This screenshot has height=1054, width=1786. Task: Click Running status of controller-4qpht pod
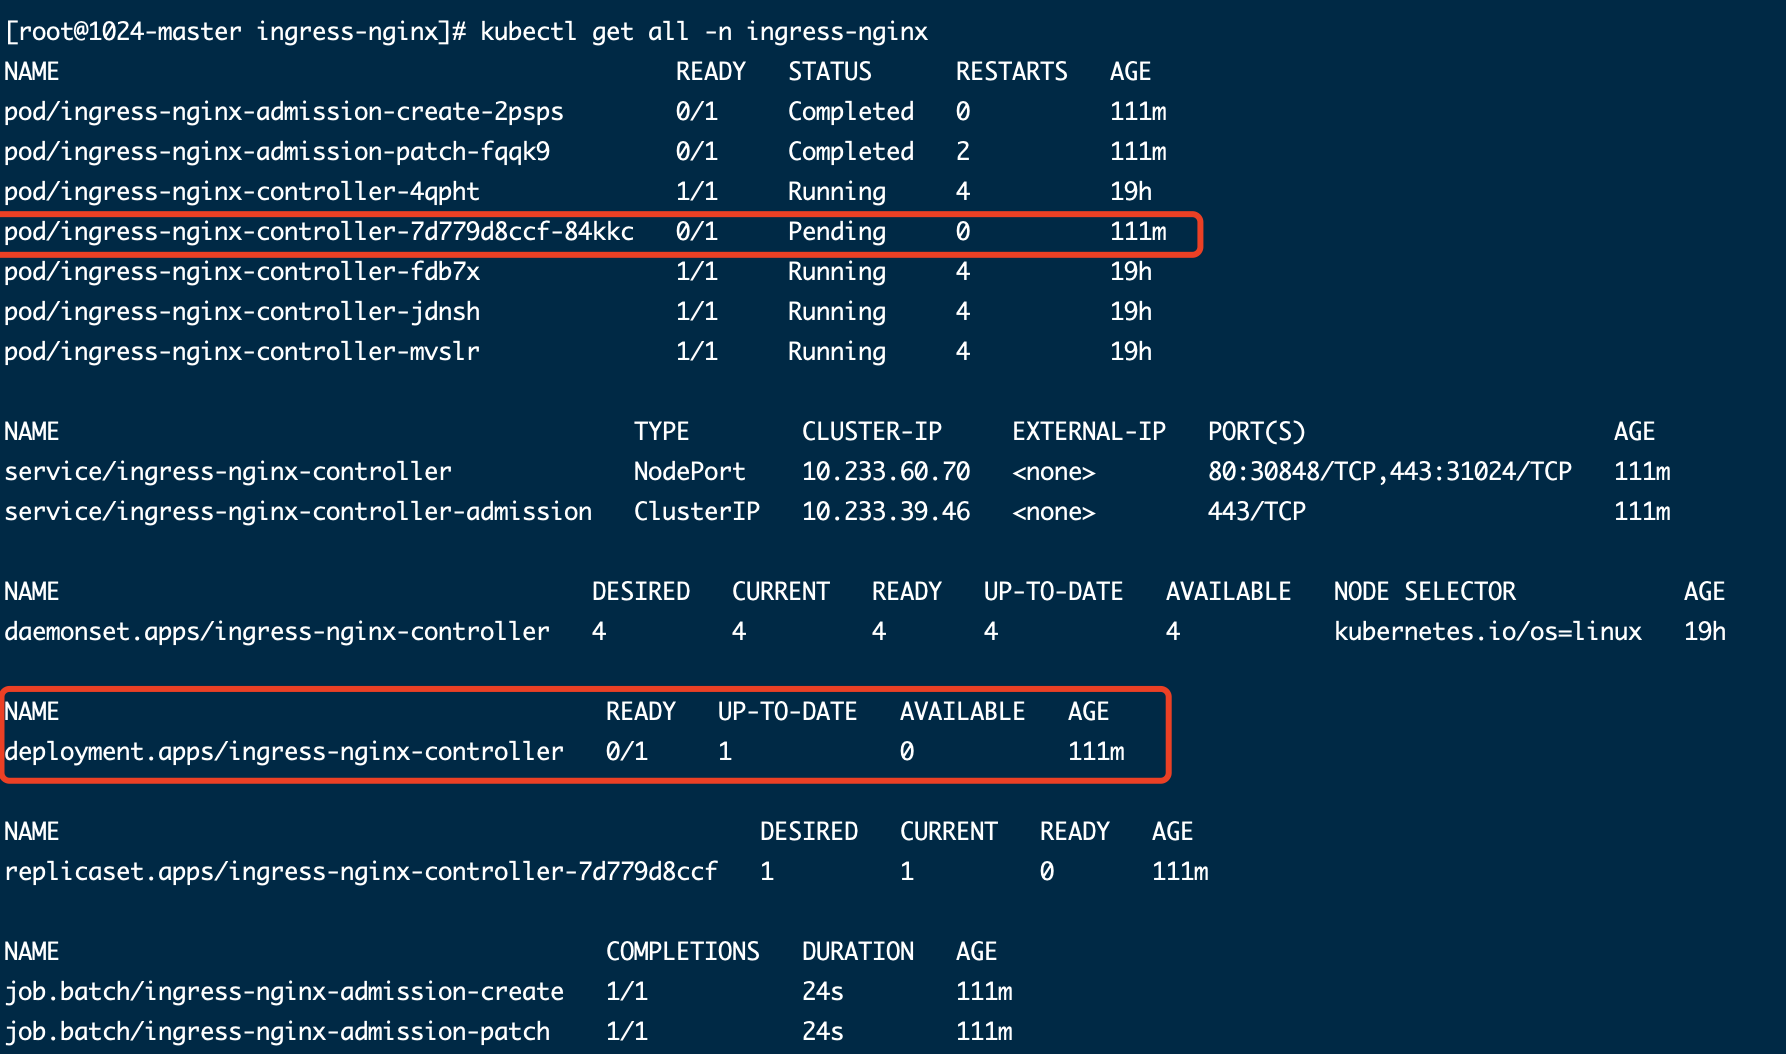coord(837,192)
